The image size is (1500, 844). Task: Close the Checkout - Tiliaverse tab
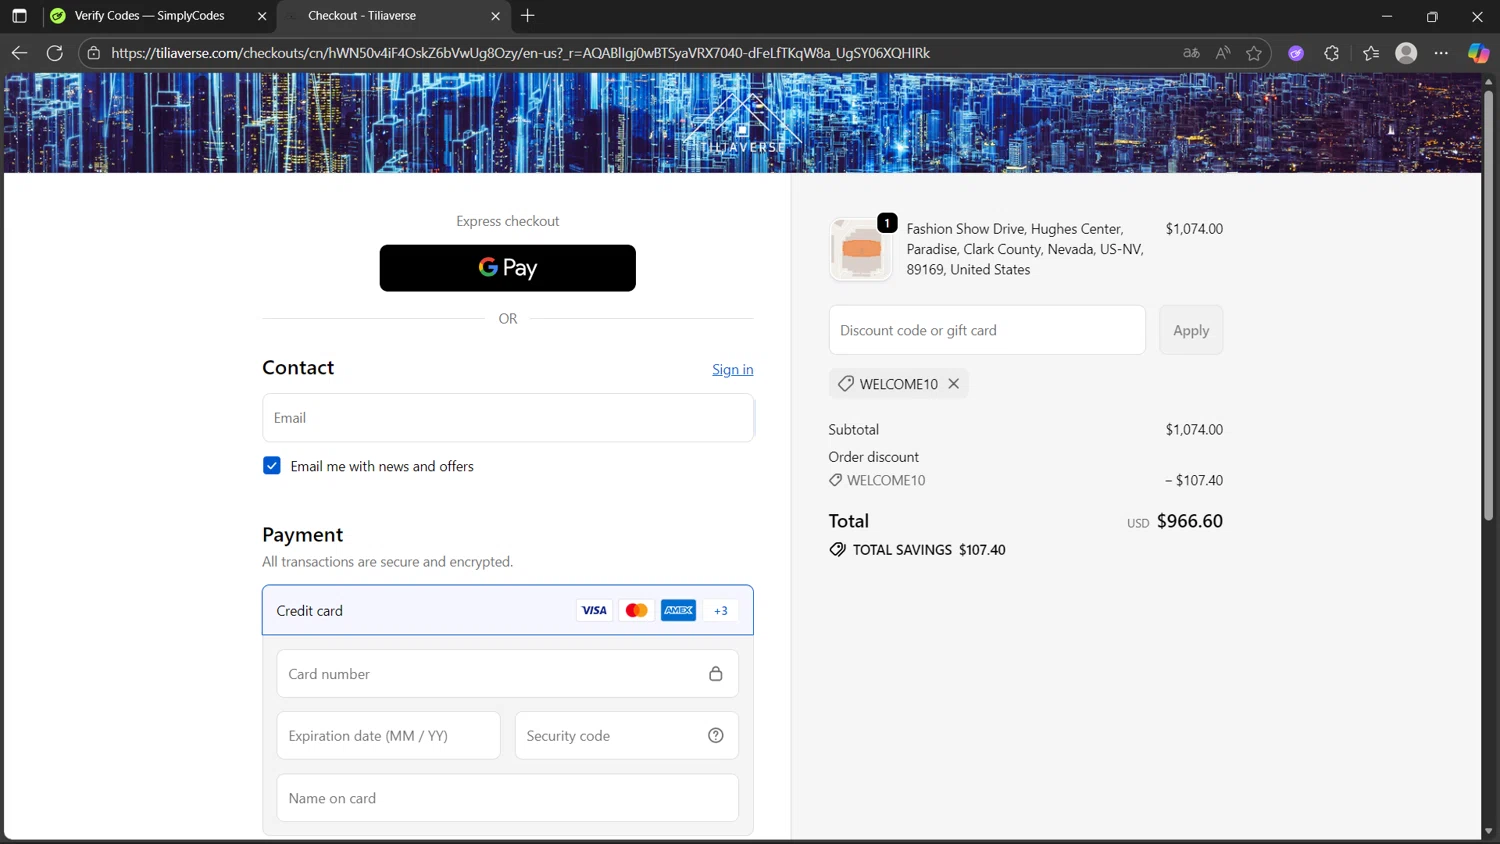pyautogui.click(x=495, y=16)
